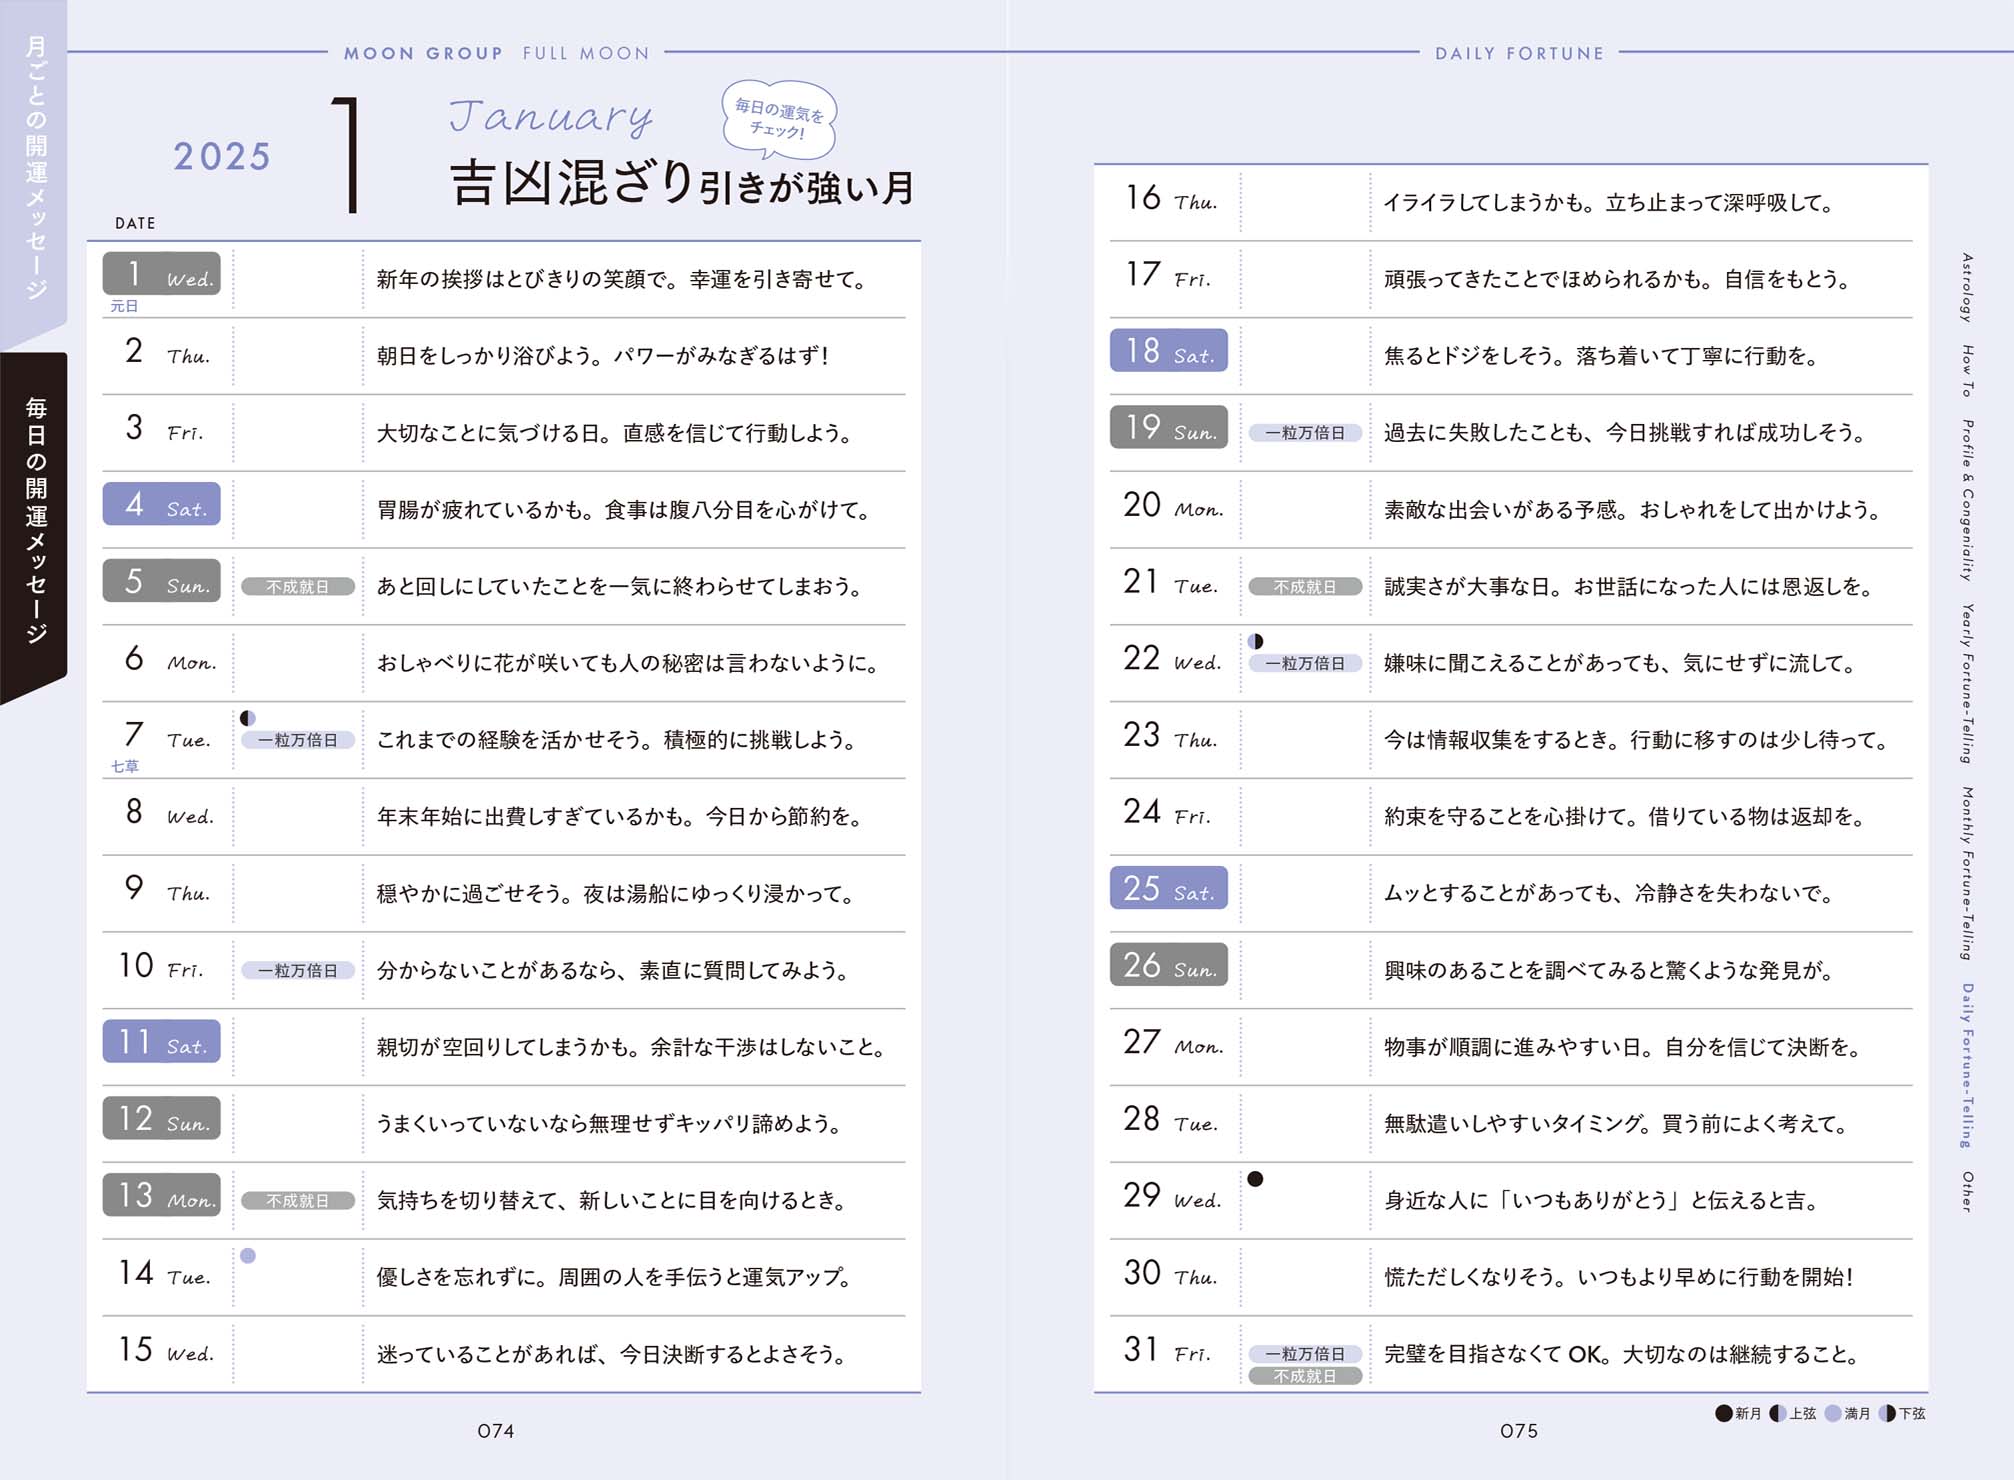This screenshot has height=1480, width=2014.
Task: Select the date box 5 Sun.
Action: (x=161, y=580)
